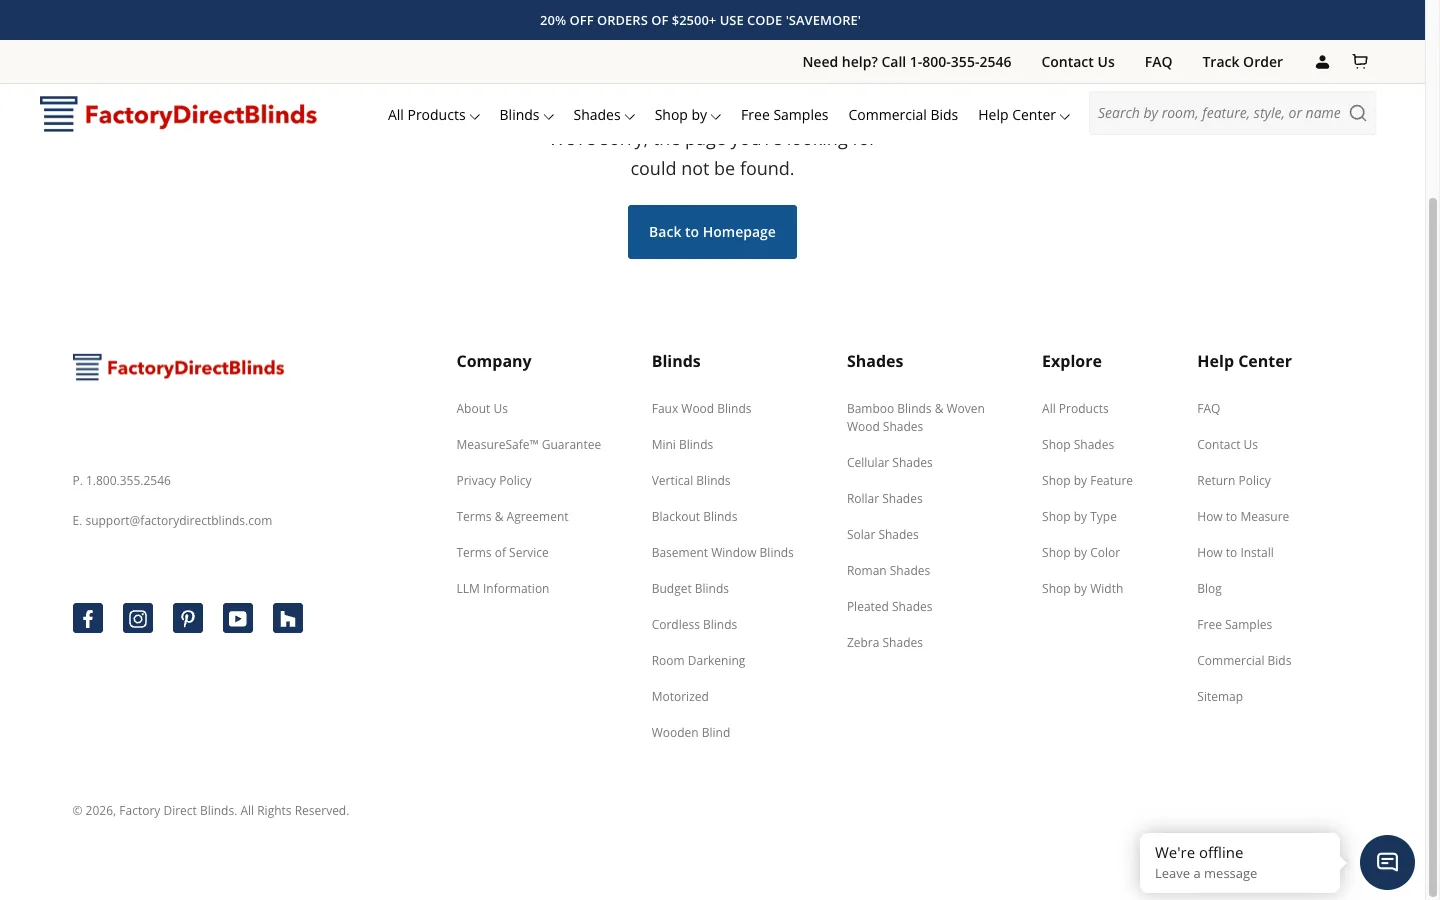
Task: Open Bamboo Blinds & Woven Wood Shades
Action: (x=916, y=418)
